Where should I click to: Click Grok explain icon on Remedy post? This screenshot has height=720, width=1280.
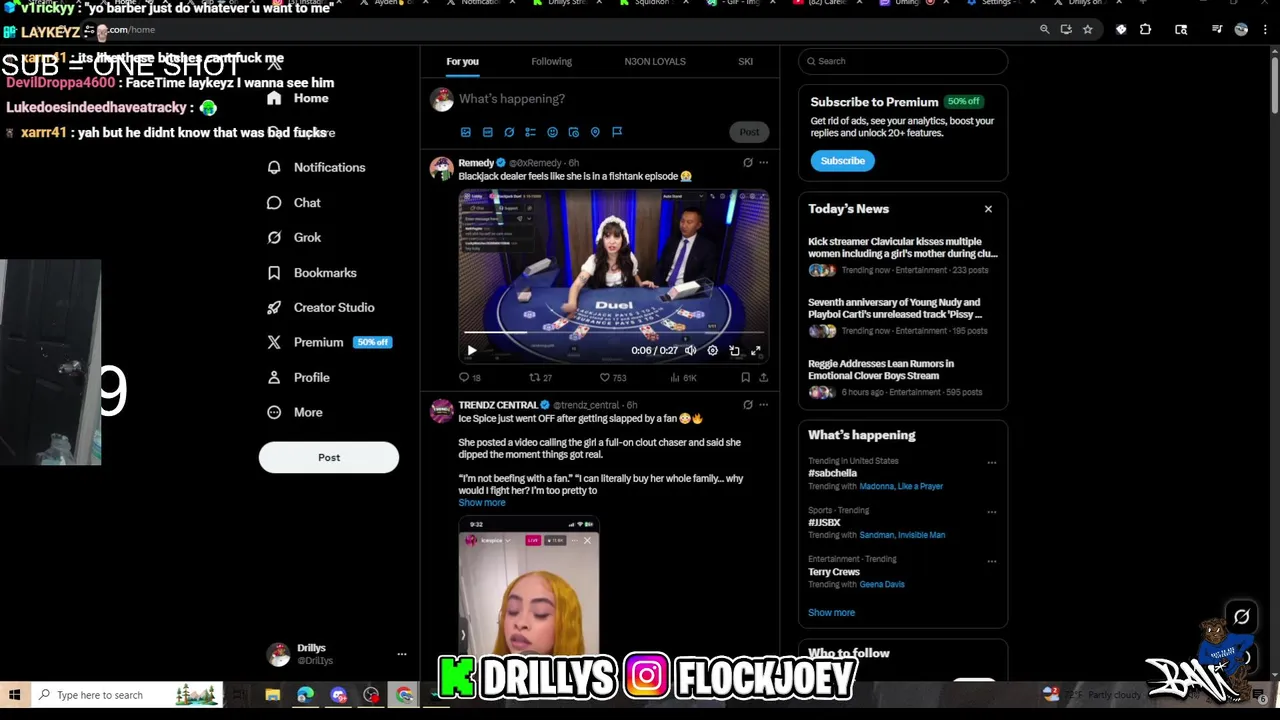tap(747, 162)
